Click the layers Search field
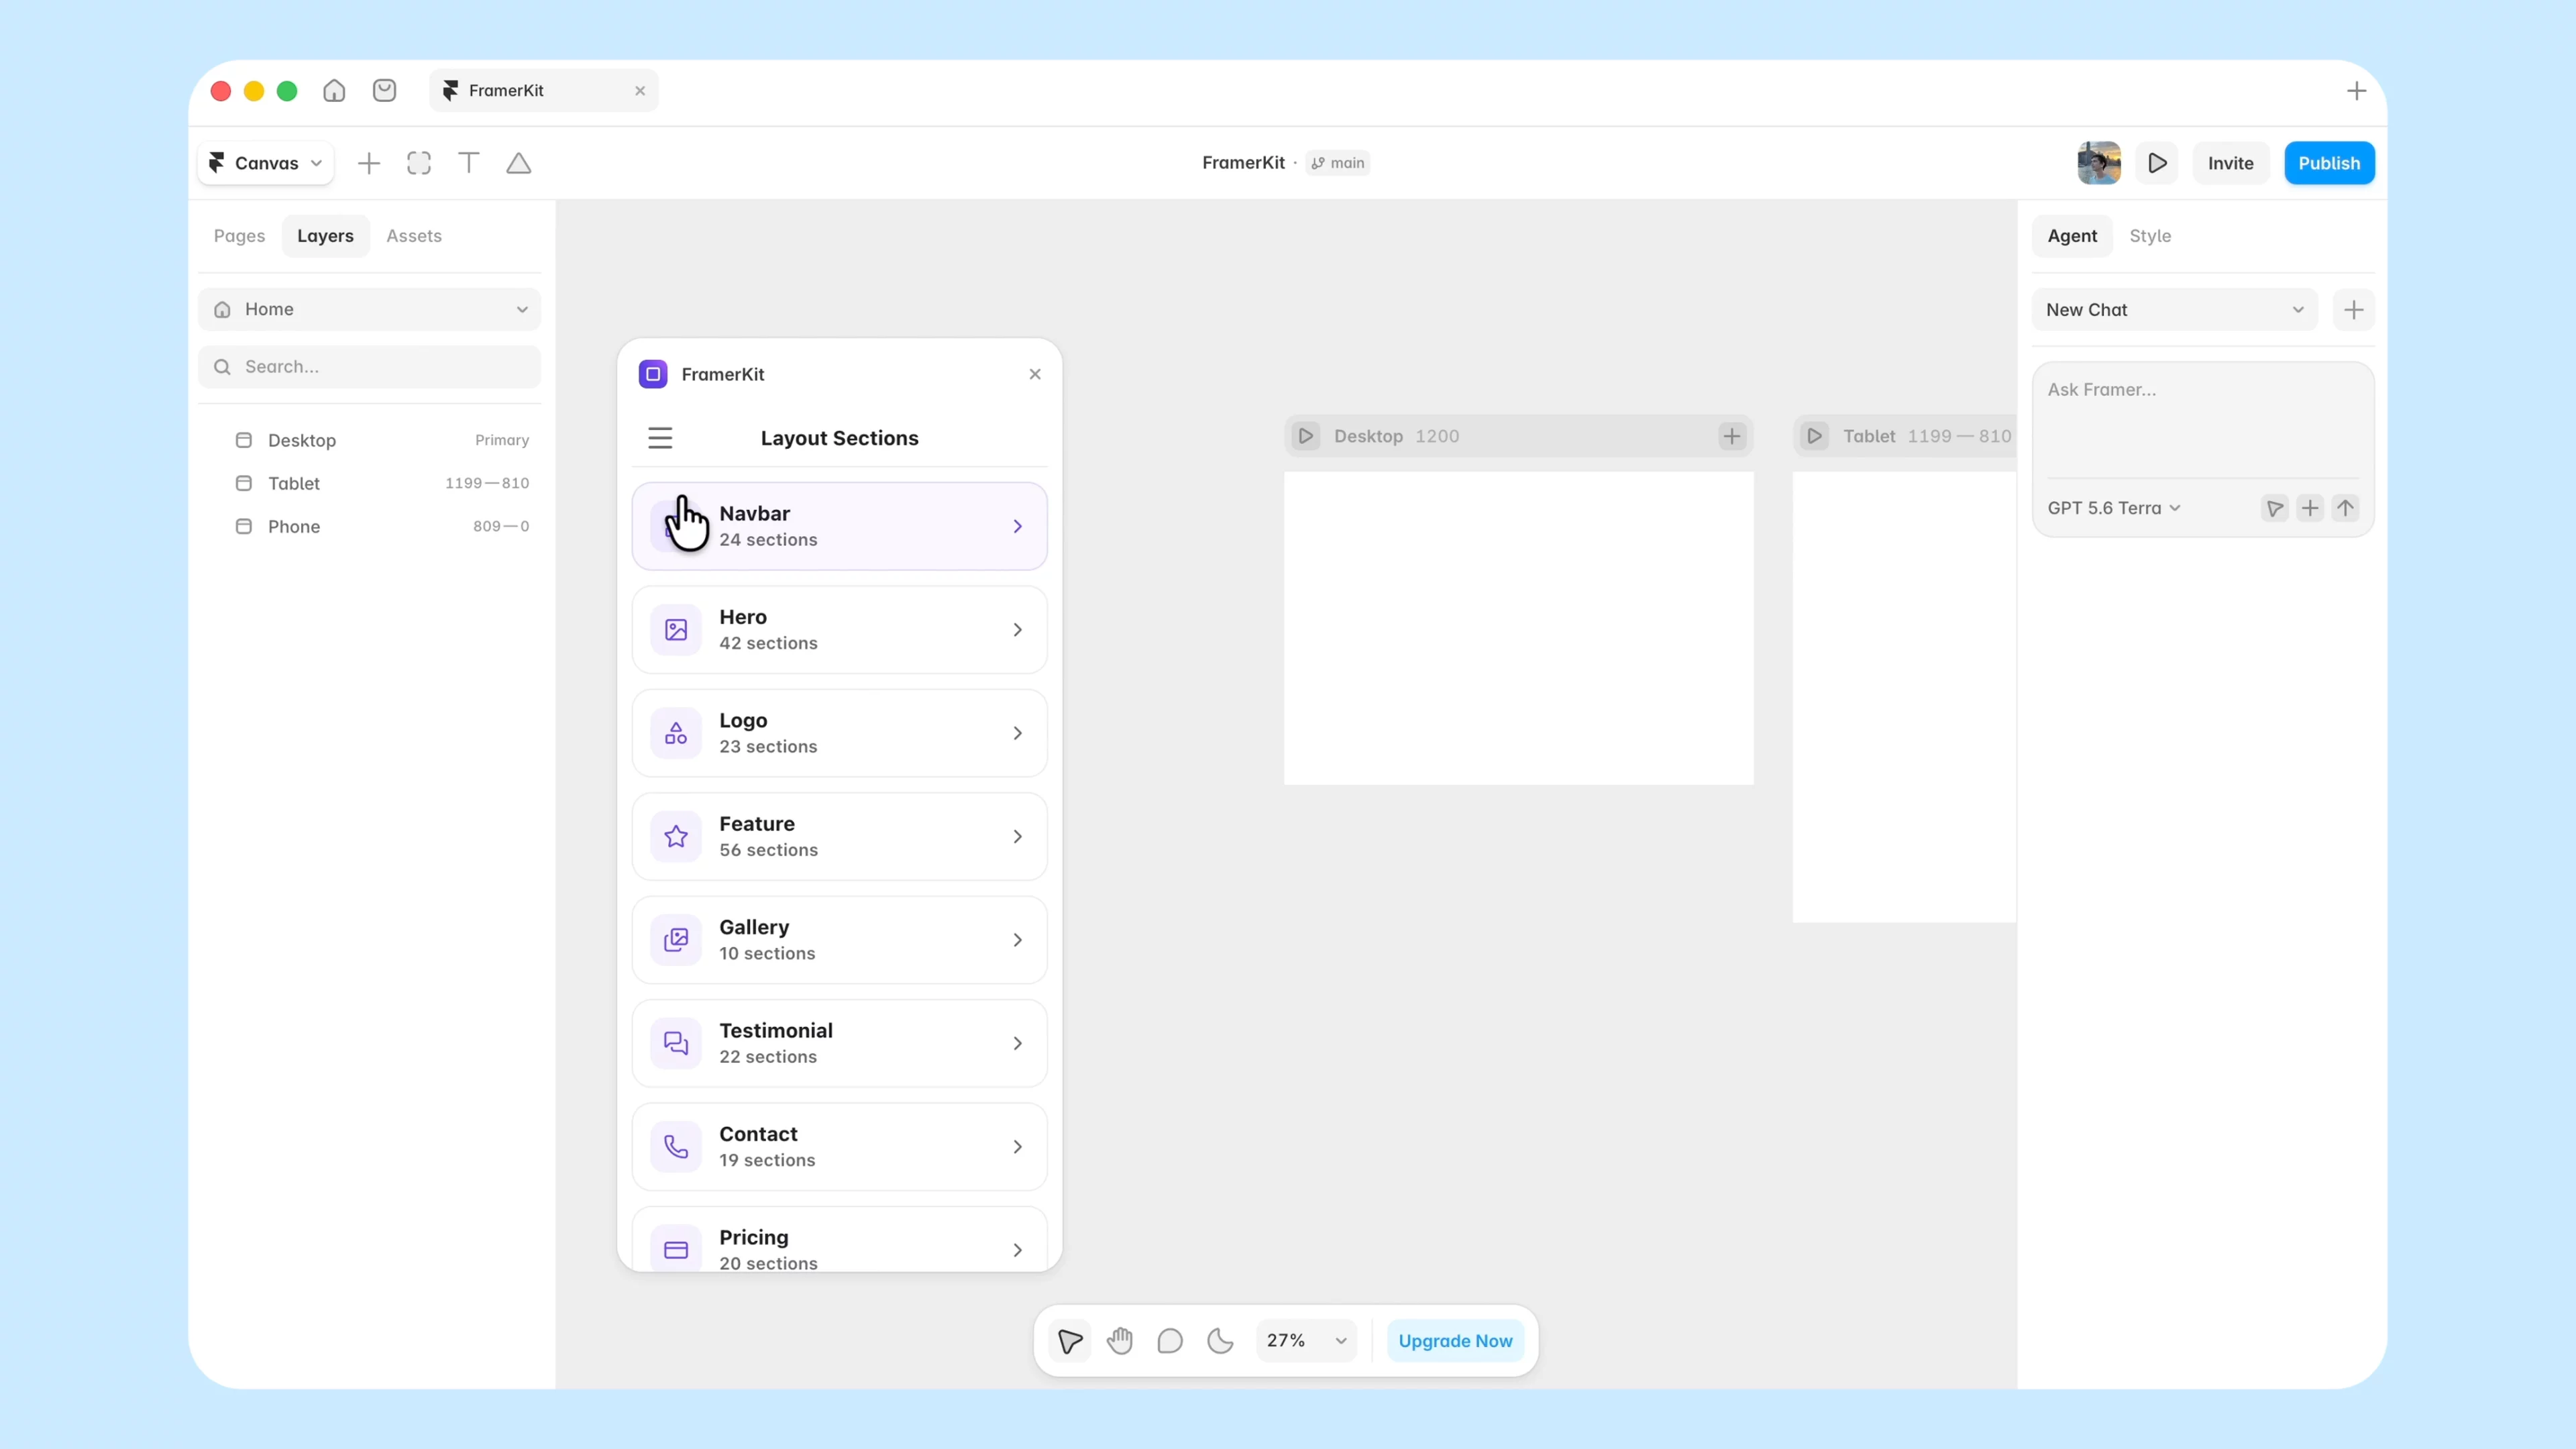Image resolution: width=2576 pixels, height=1449 pixels. [370, 367]
